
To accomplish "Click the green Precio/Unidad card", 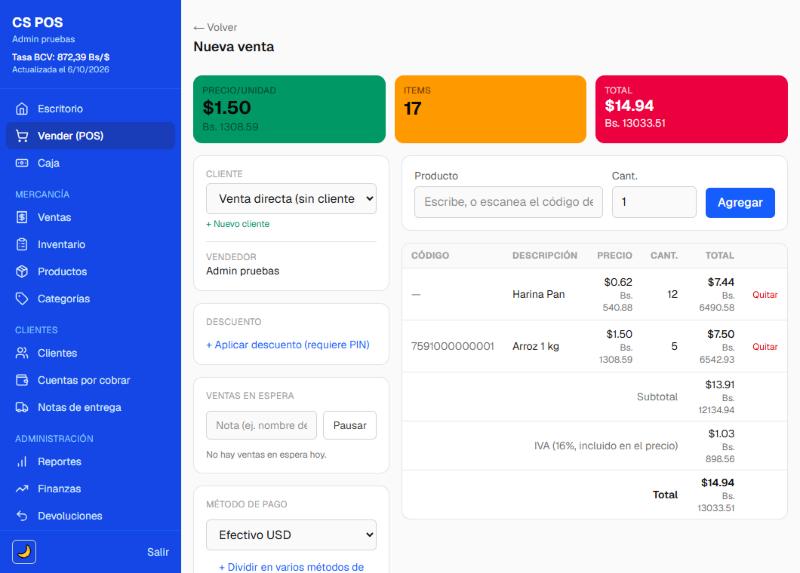I will pyautogui.click(x=289, y=109).
